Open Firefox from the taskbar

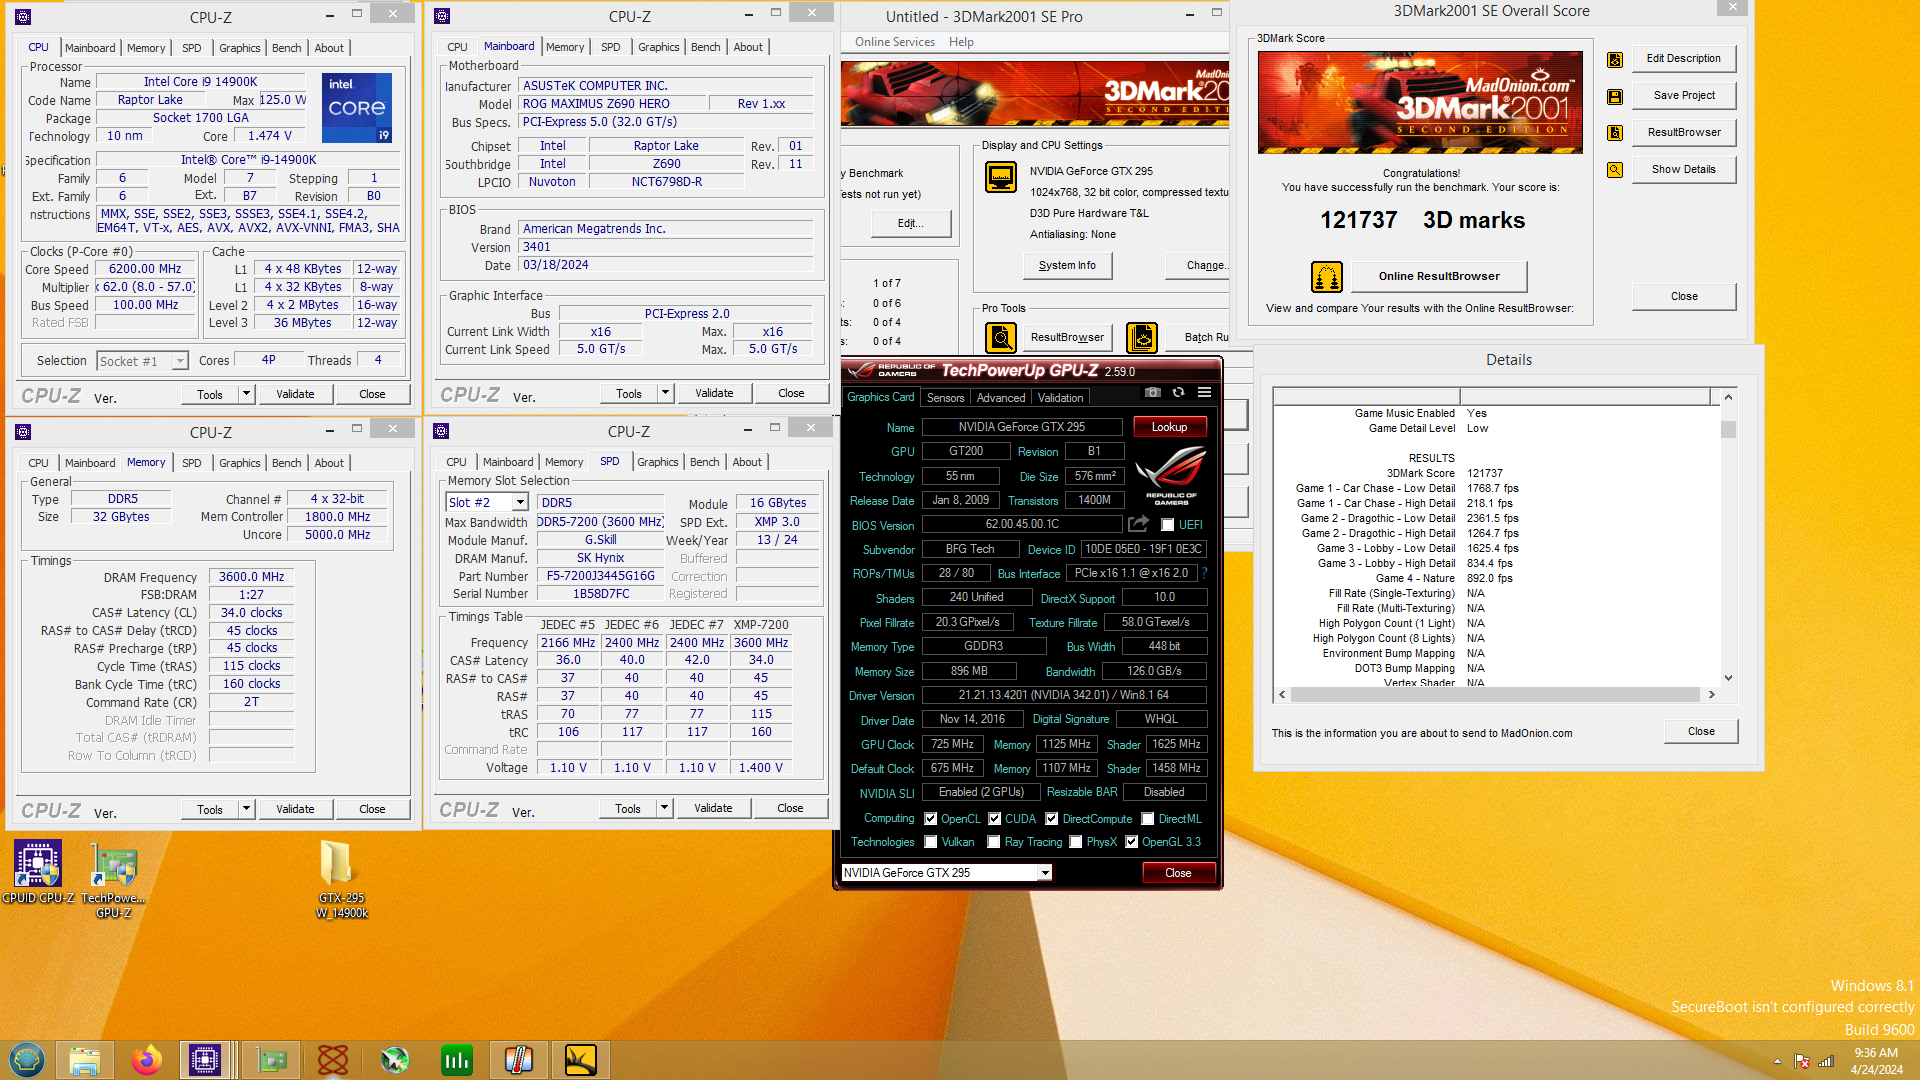[x=147, y=1059]
